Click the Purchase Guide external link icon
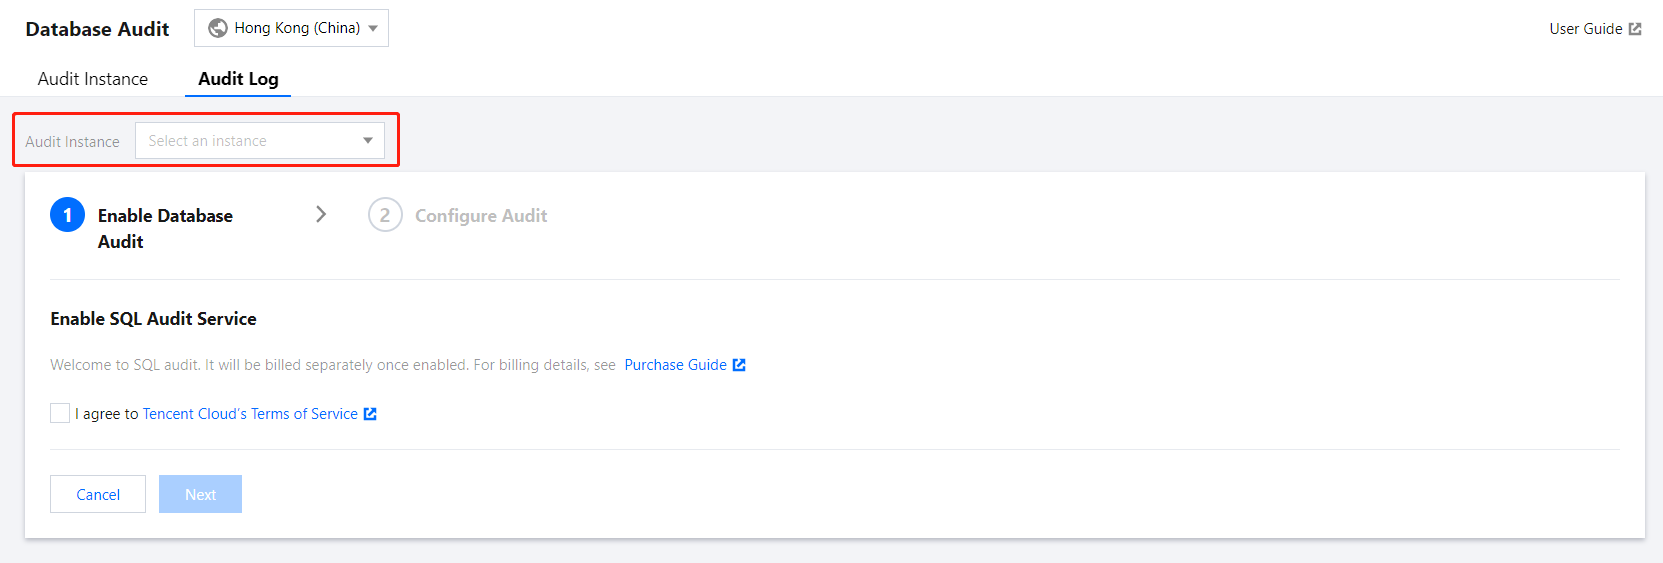The height and width of the screenshot is (563, 1663). 739,365
